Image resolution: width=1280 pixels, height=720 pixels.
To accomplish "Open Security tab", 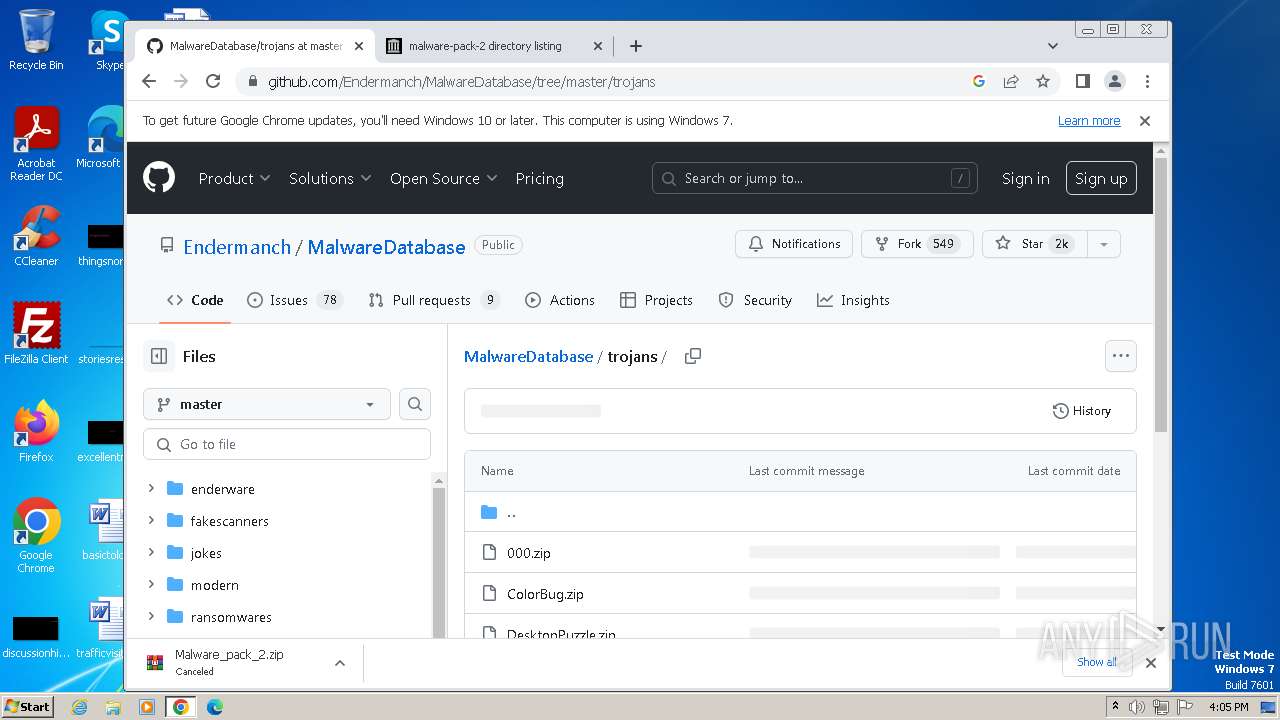I will click(755, 300).
